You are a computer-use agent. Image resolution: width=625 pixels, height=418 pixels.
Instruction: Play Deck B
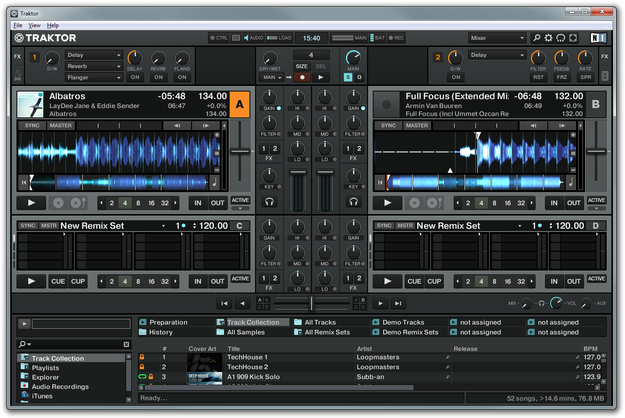click(387, 203)
